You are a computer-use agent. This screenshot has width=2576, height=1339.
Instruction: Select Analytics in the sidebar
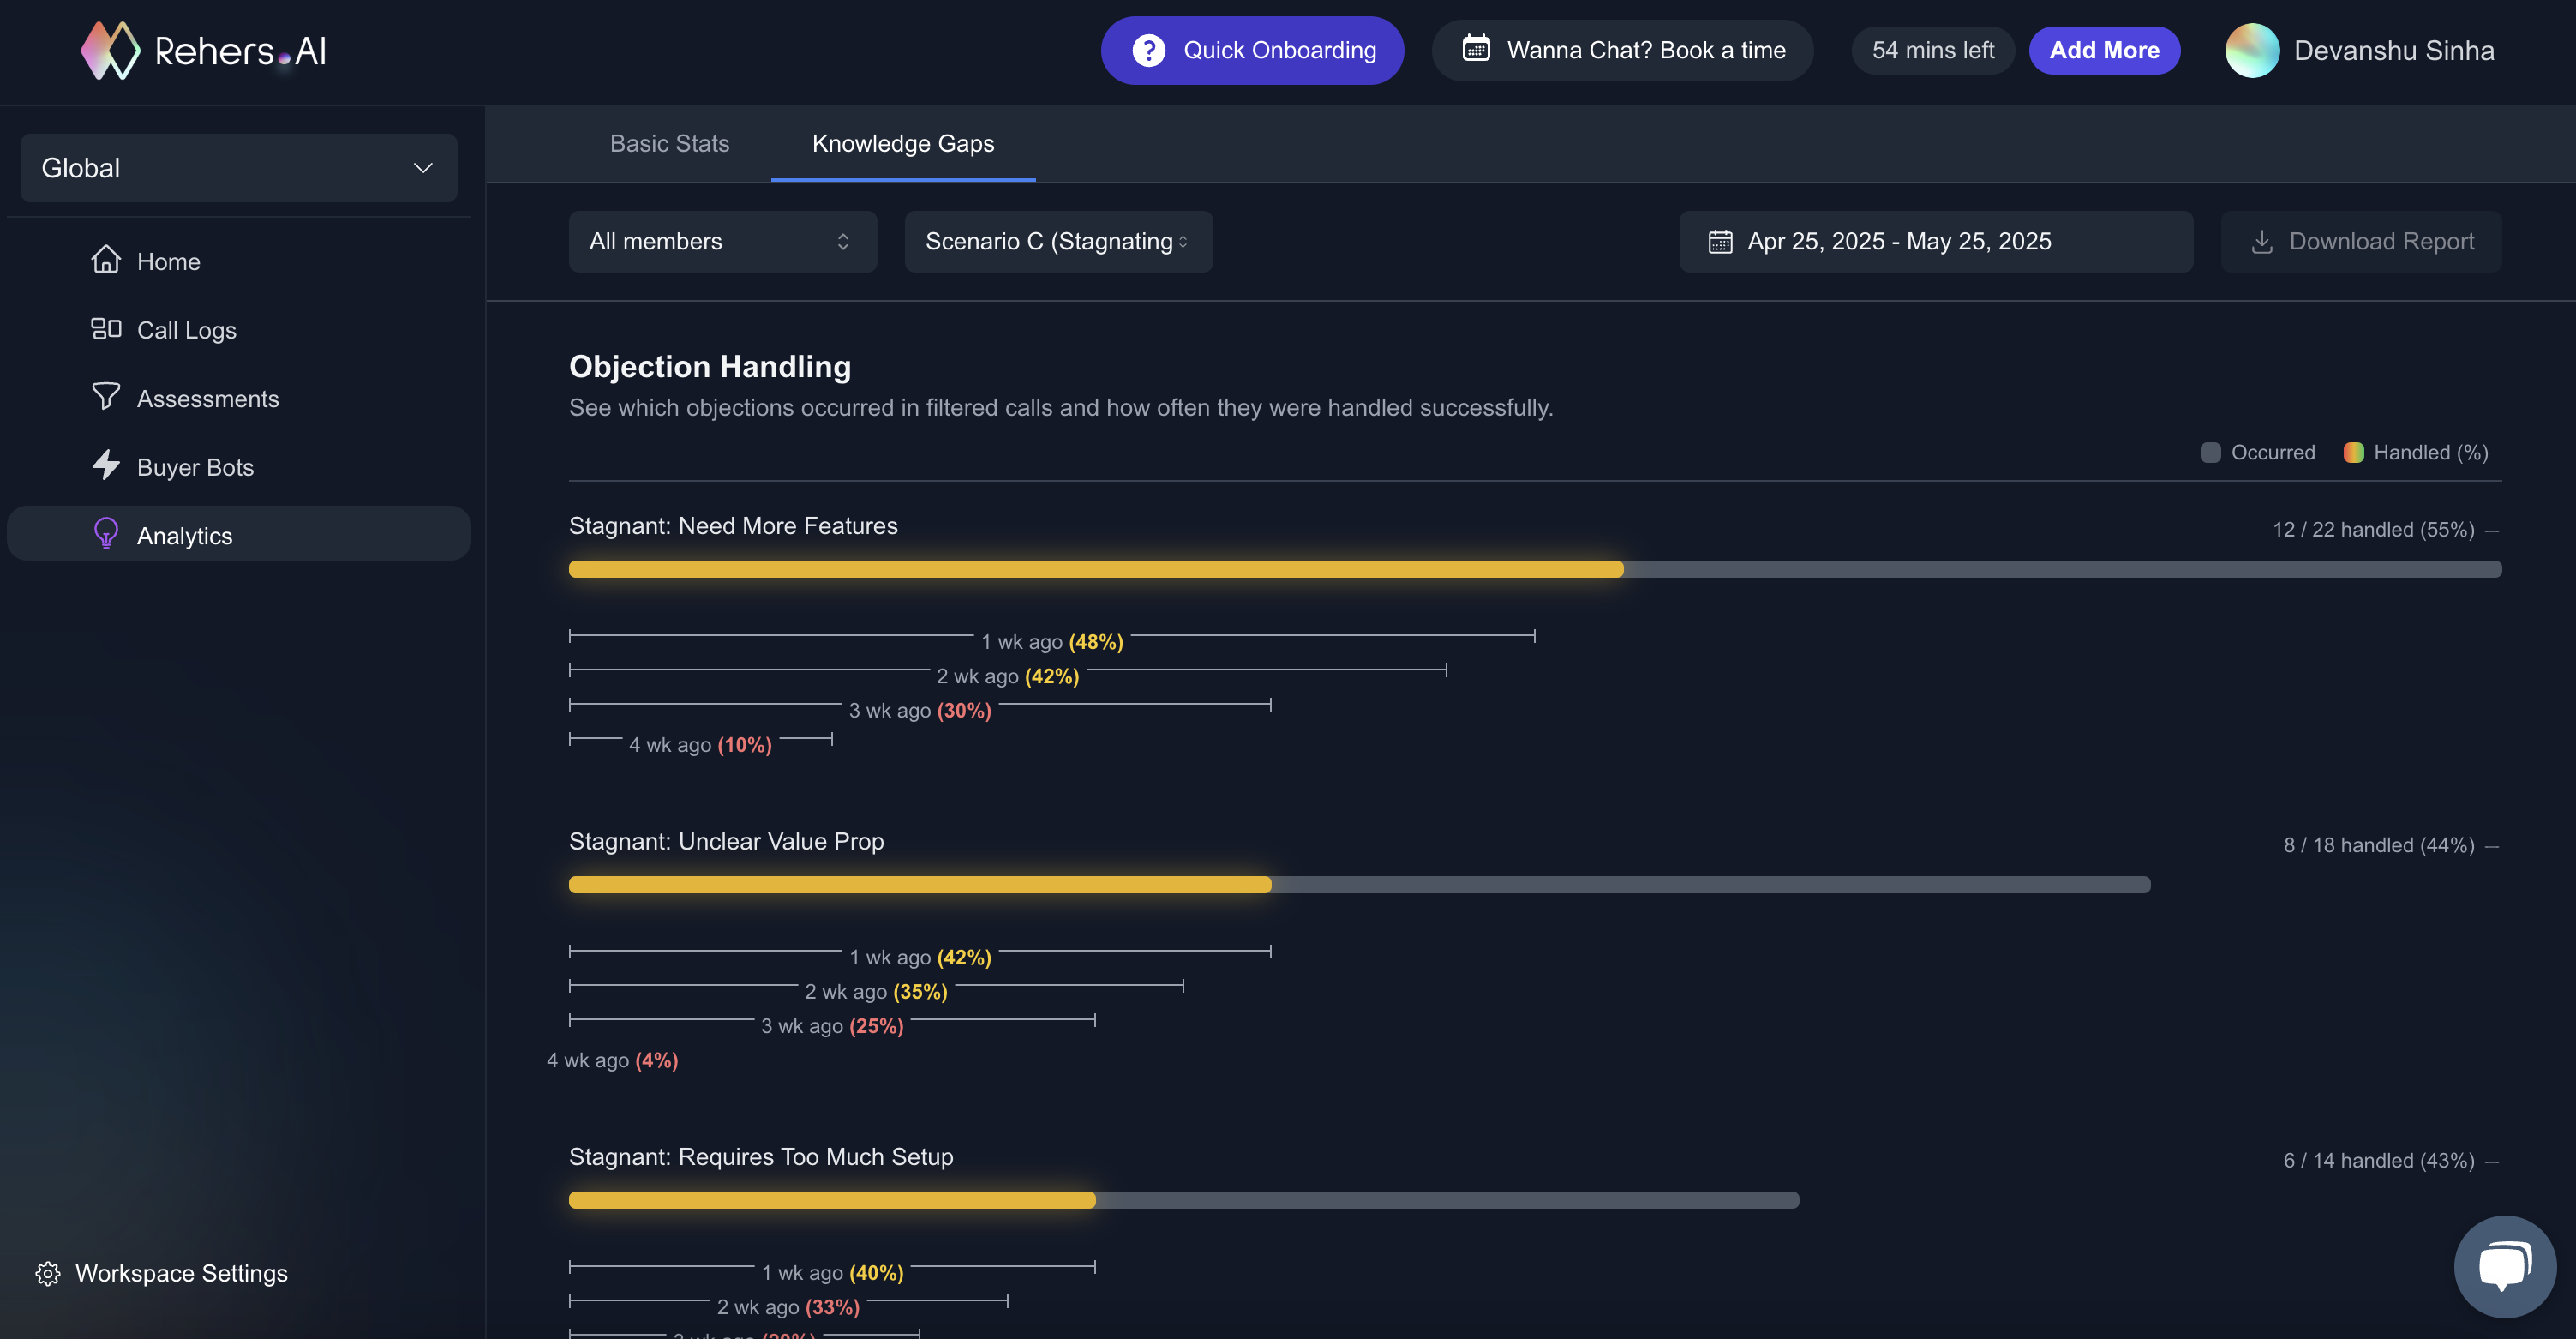tap(238, 534)
